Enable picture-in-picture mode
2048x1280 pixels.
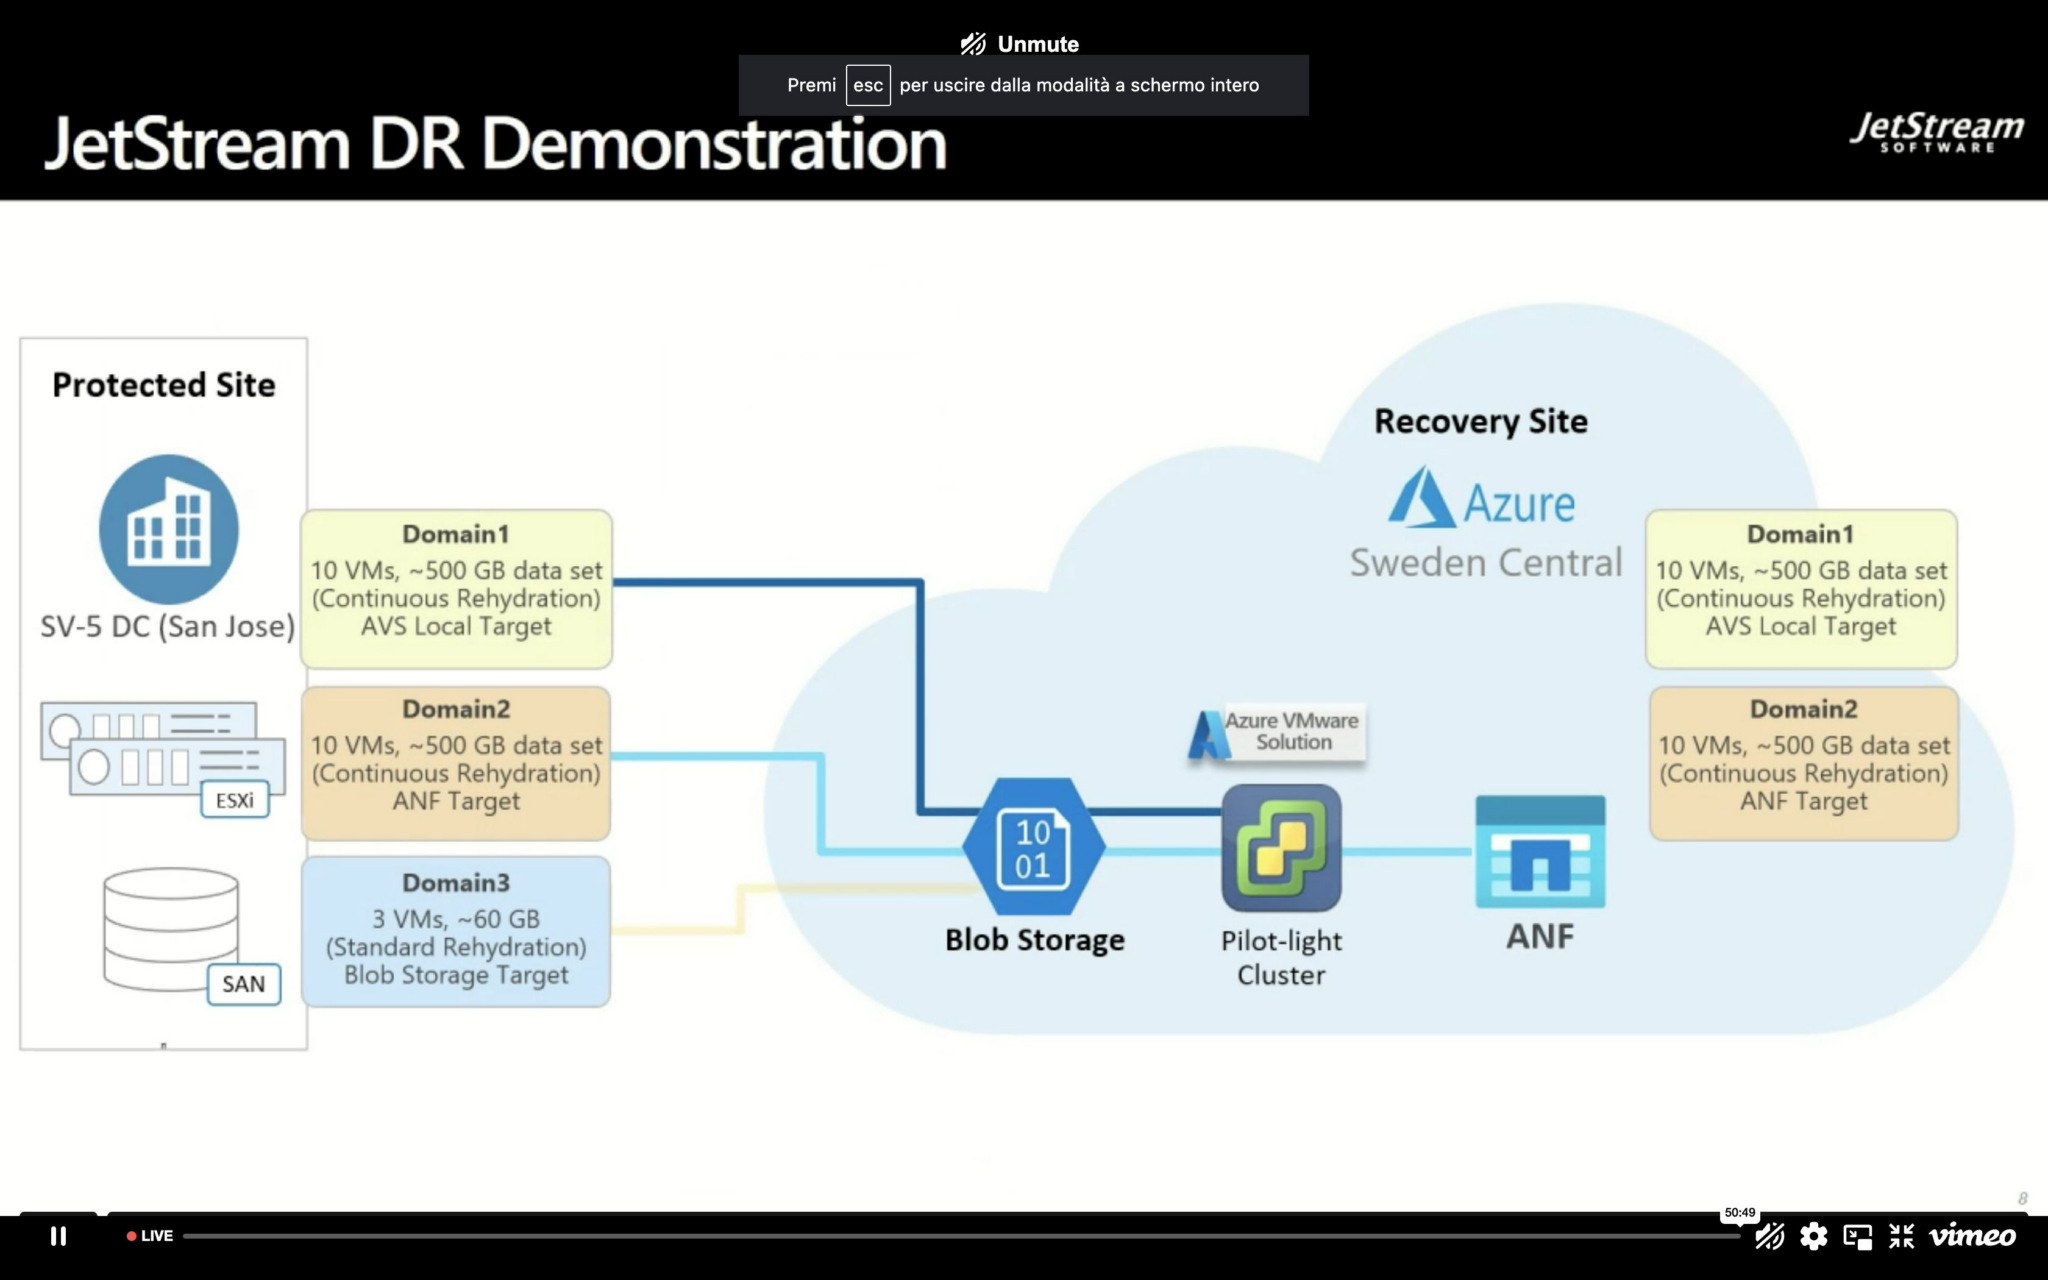tap(1857, 1236)
